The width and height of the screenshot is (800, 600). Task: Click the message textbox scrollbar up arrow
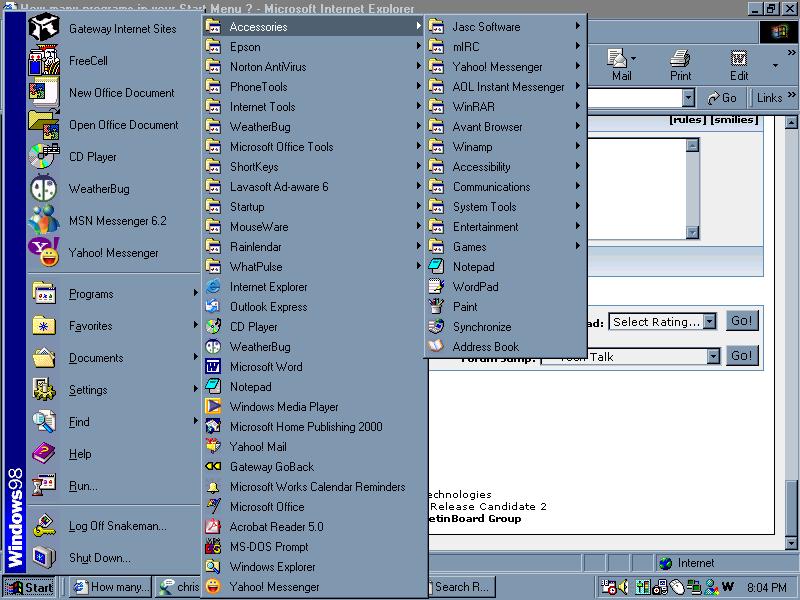coord(692,145)
